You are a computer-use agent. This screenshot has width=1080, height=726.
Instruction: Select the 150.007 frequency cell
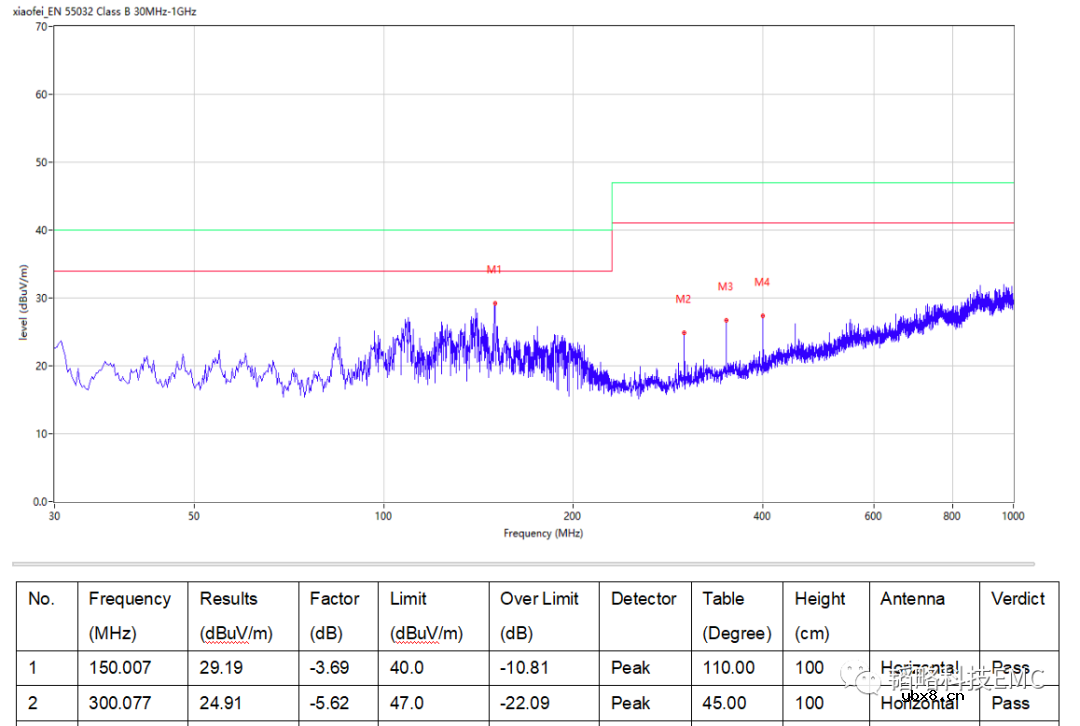pyautogui.click(x=119, y=668)
